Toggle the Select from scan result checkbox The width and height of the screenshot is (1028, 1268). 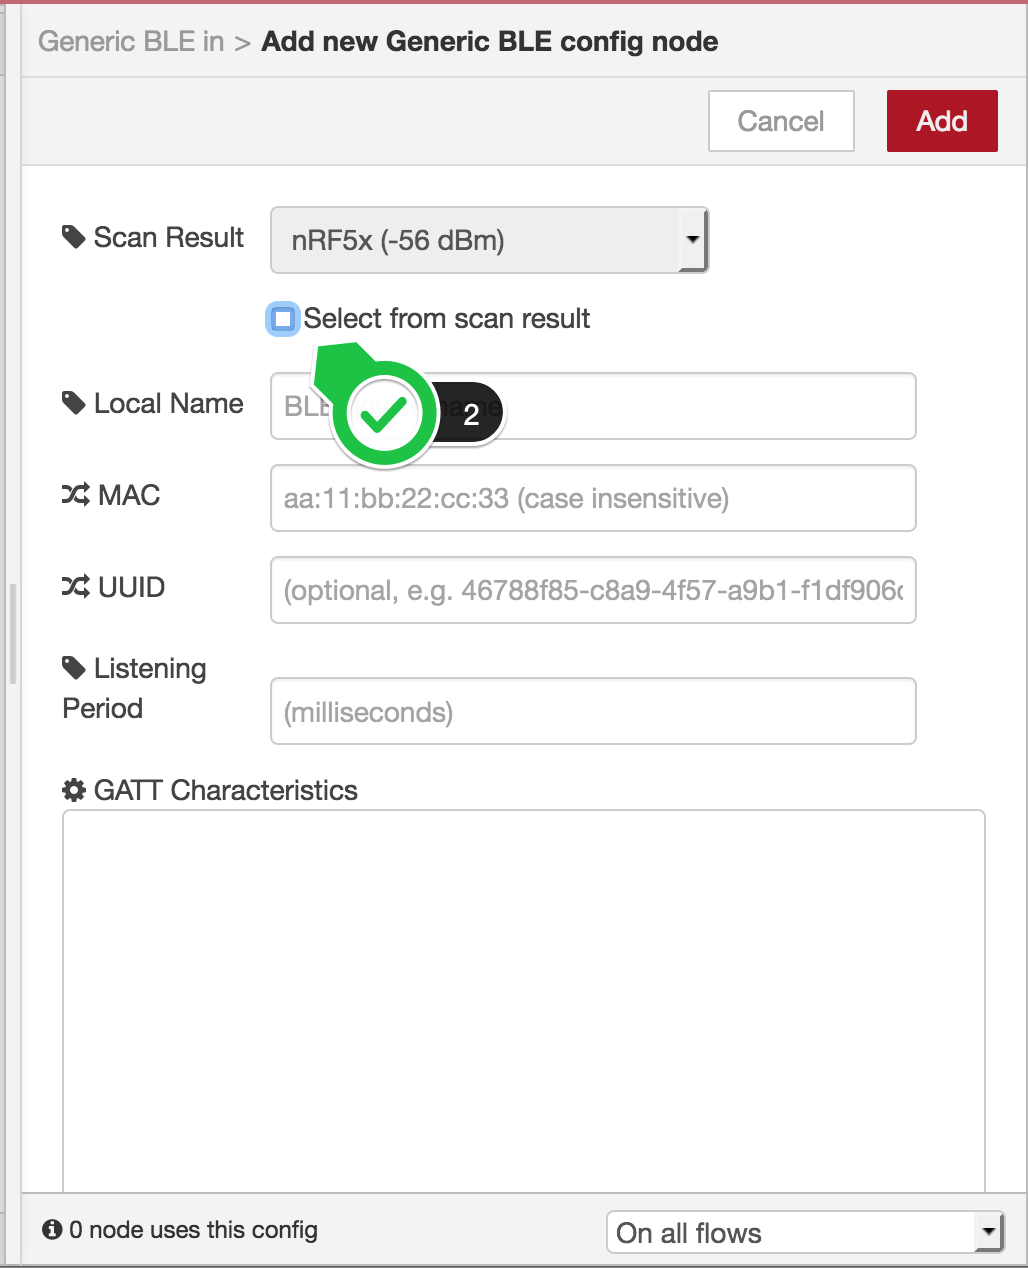coord(283,319)
